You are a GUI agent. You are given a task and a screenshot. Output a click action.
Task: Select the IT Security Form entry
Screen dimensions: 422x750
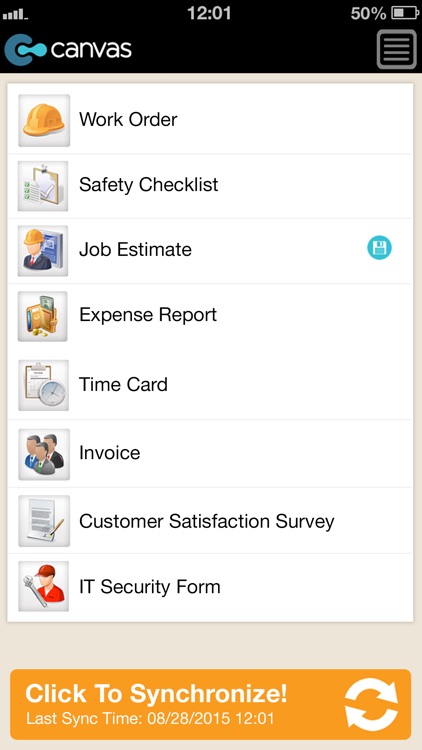(x=211, y=587)
